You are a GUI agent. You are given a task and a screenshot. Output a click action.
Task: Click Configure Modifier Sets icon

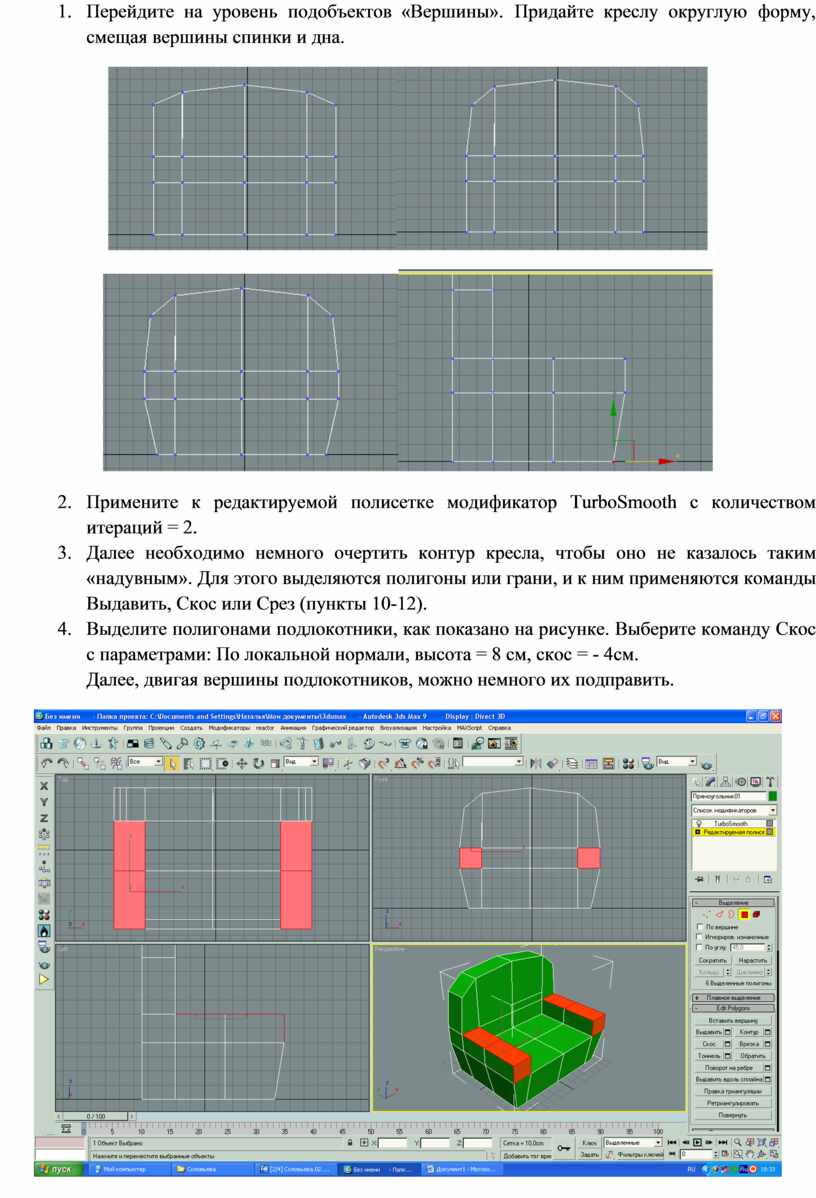point(768,879)
